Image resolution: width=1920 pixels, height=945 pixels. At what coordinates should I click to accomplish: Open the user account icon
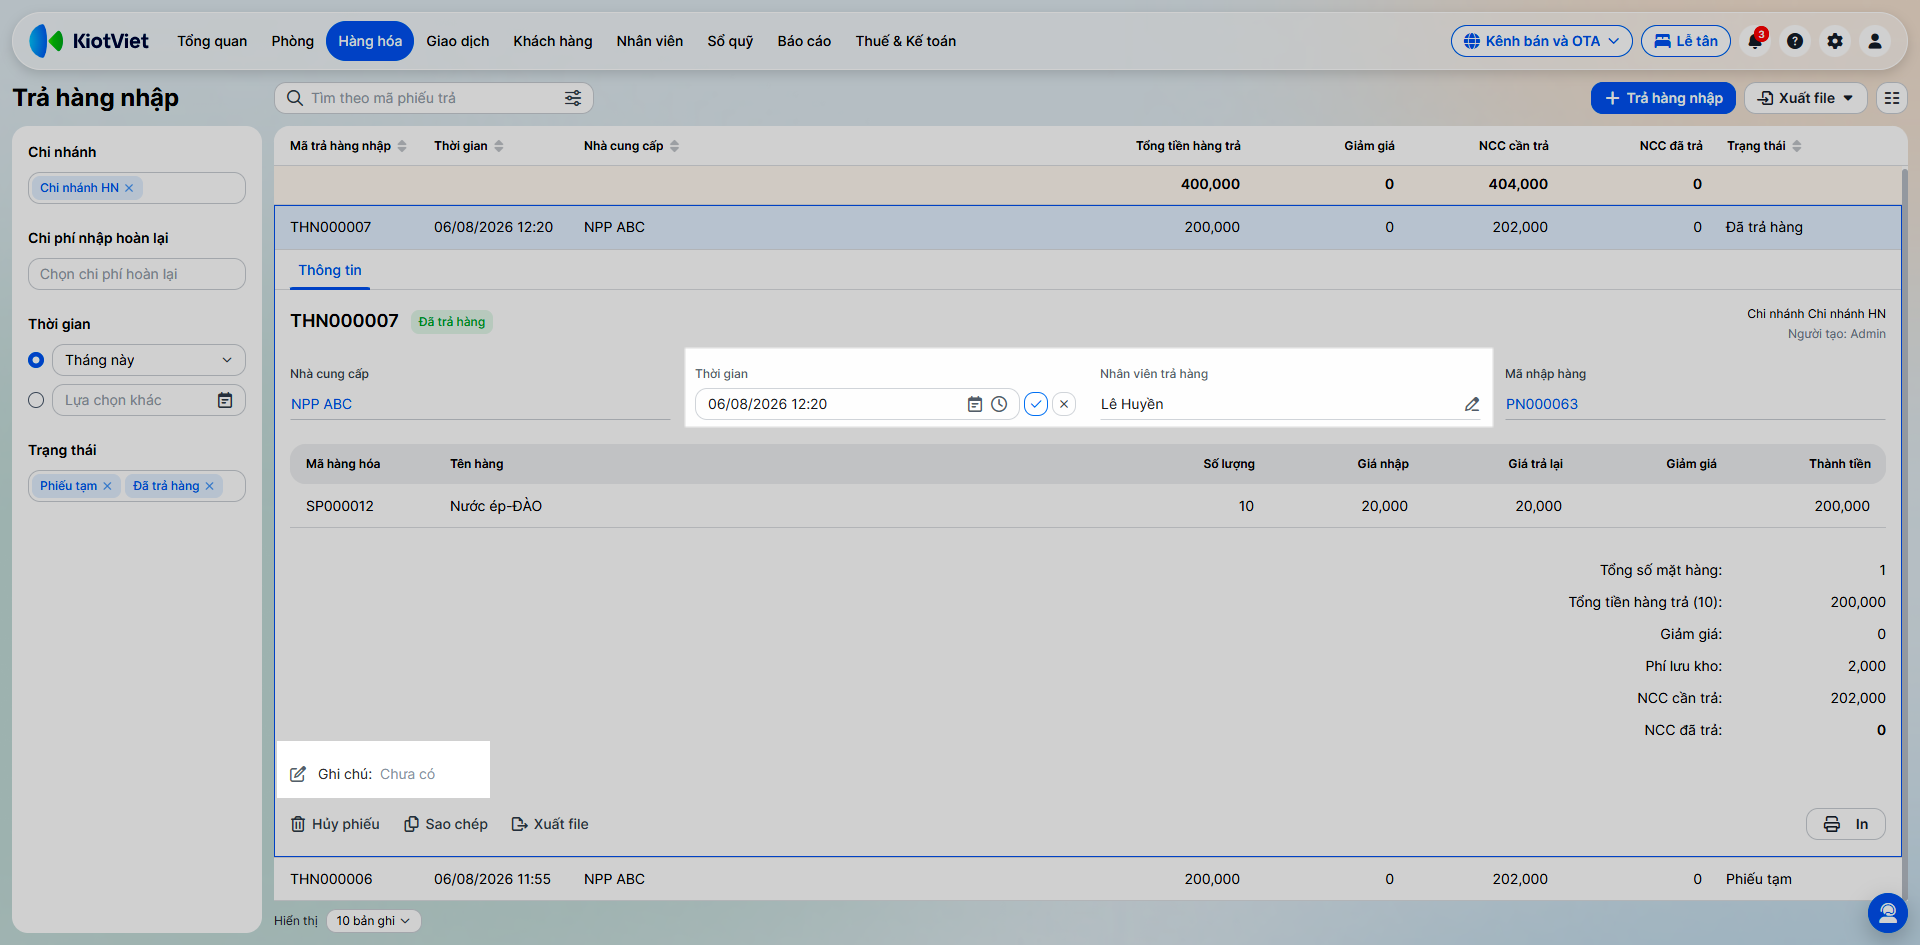point(1875,41)
